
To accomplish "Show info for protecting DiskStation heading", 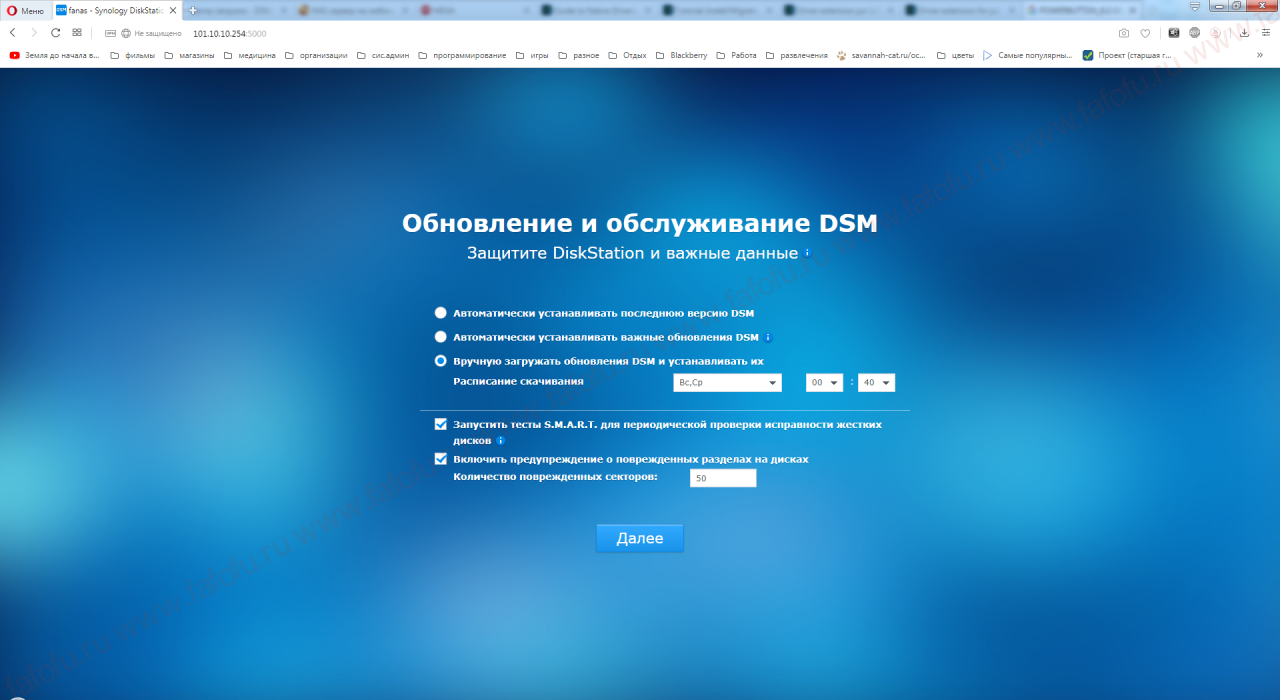I will (x=807, y=253).
